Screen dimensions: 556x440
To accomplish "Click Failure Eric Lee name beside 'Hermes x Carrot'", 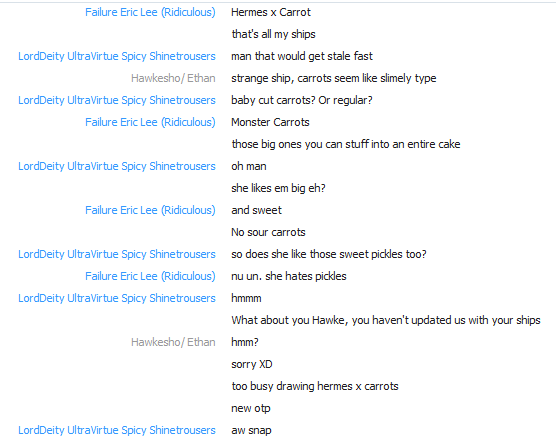I will (x=150, y=12).
